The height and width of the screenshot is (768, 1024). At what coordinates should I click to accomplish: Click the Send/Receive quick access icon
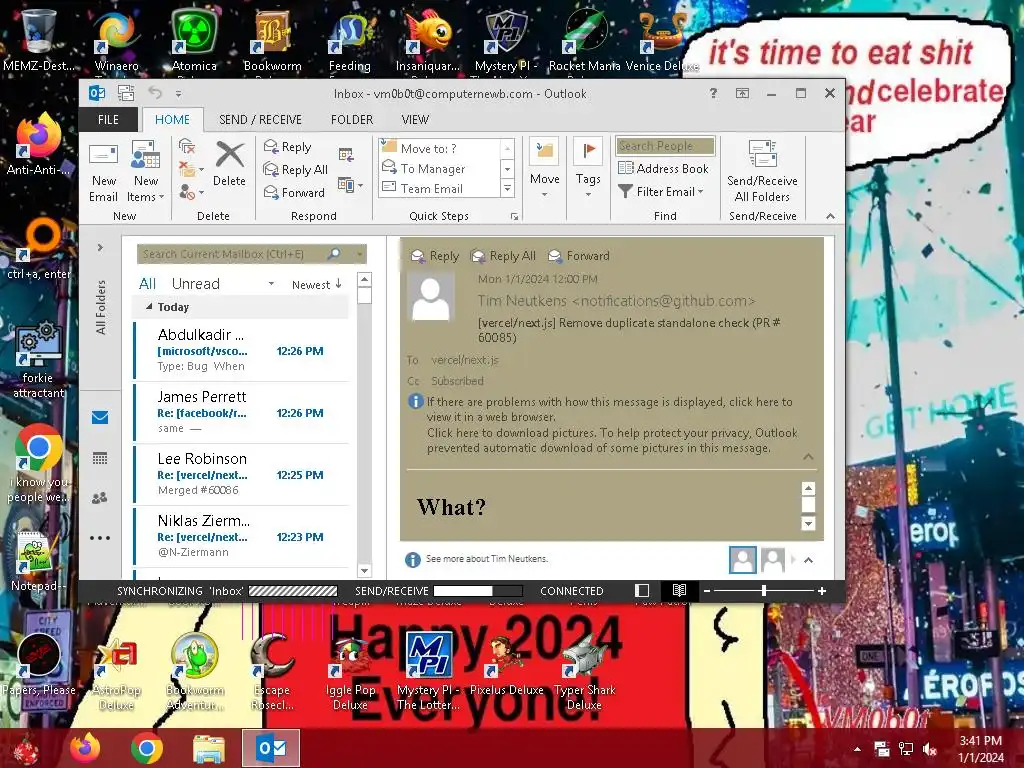click(125, 93)
